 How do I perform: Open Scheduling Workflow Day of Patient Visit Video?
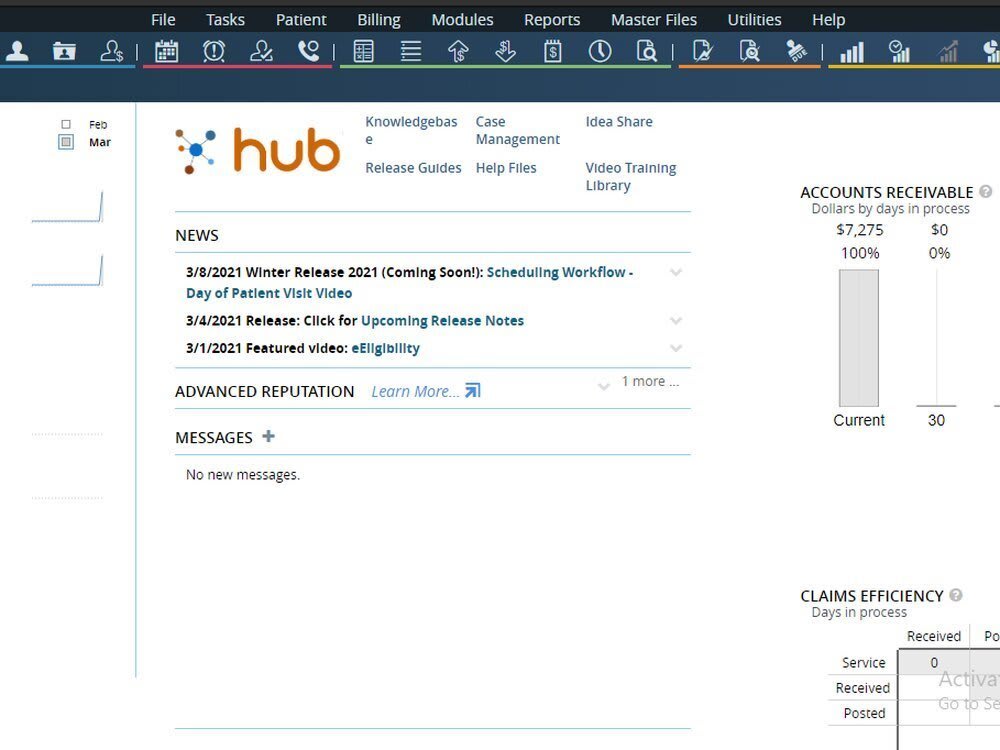click(x=409, y=283)
